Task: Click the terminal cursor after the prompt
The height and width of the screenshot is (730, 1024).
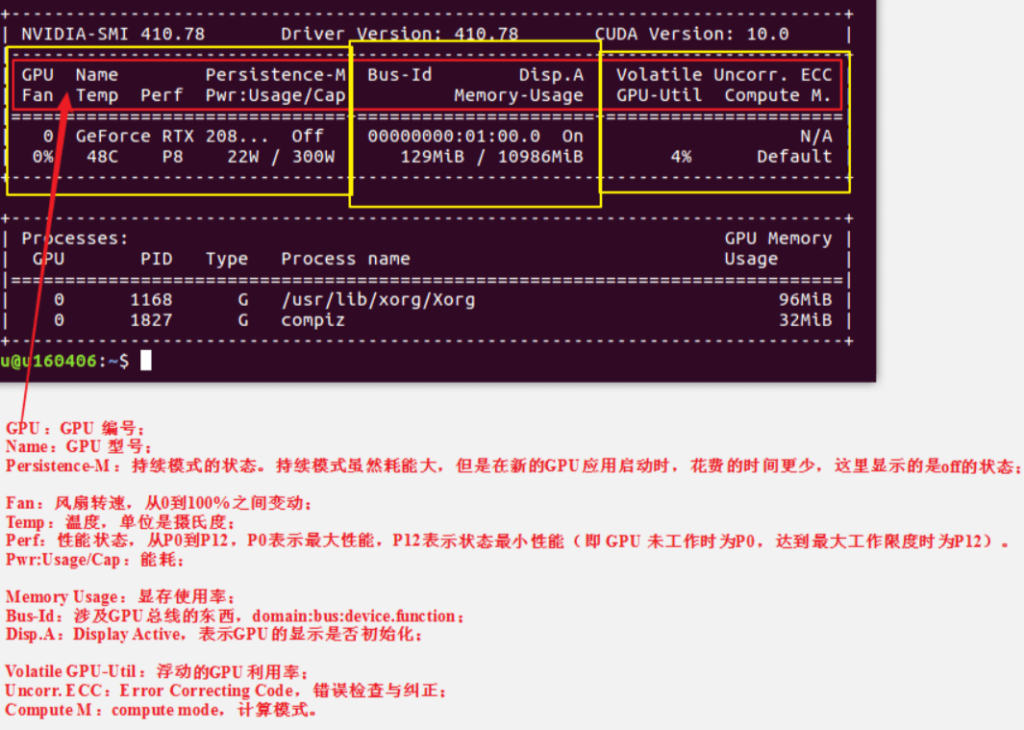Action: pos(146,360)
